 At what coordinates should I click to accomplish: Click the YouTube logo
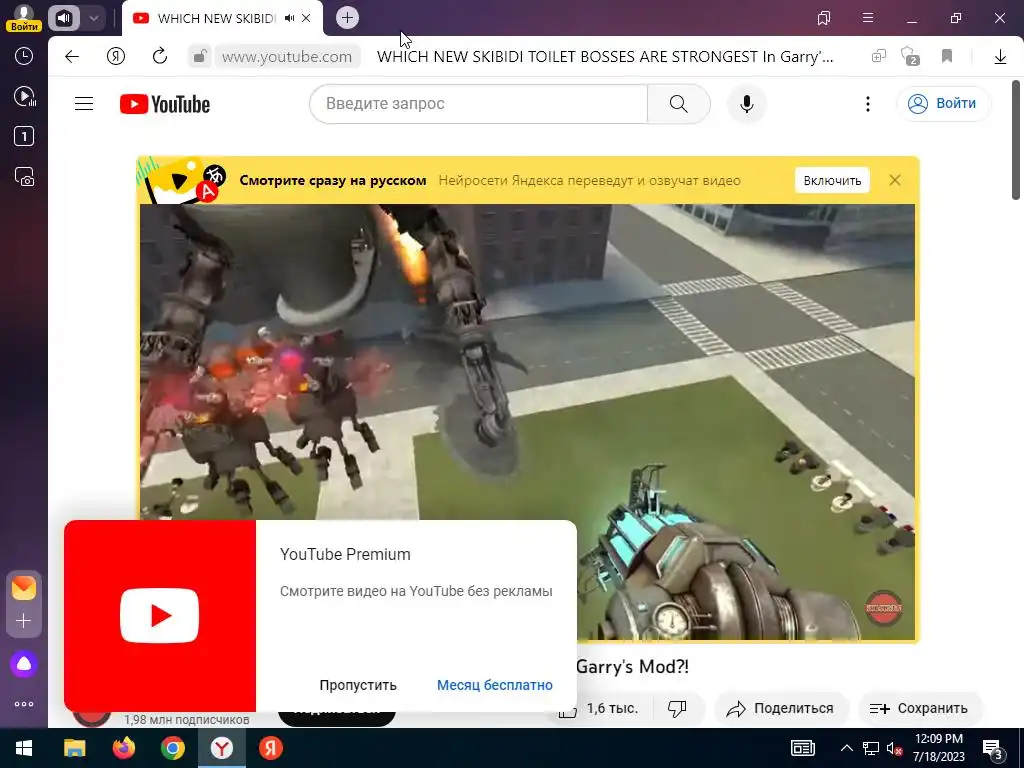pyautogui.click(x=165, y=104)
